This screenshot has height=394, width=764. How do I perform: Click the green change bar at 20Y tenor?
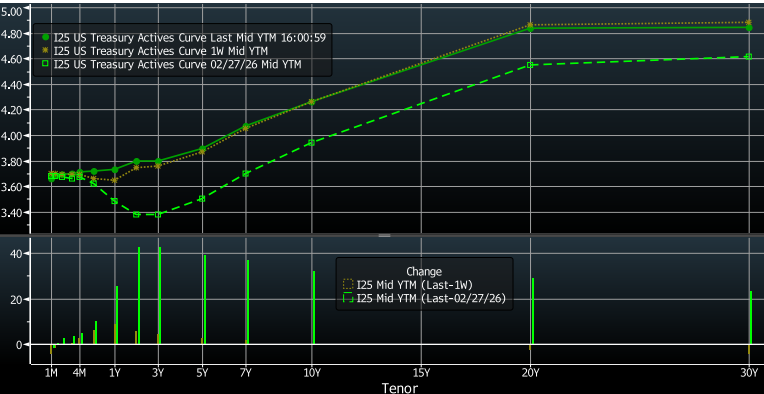pyautogui.click(x=533, y=311)
